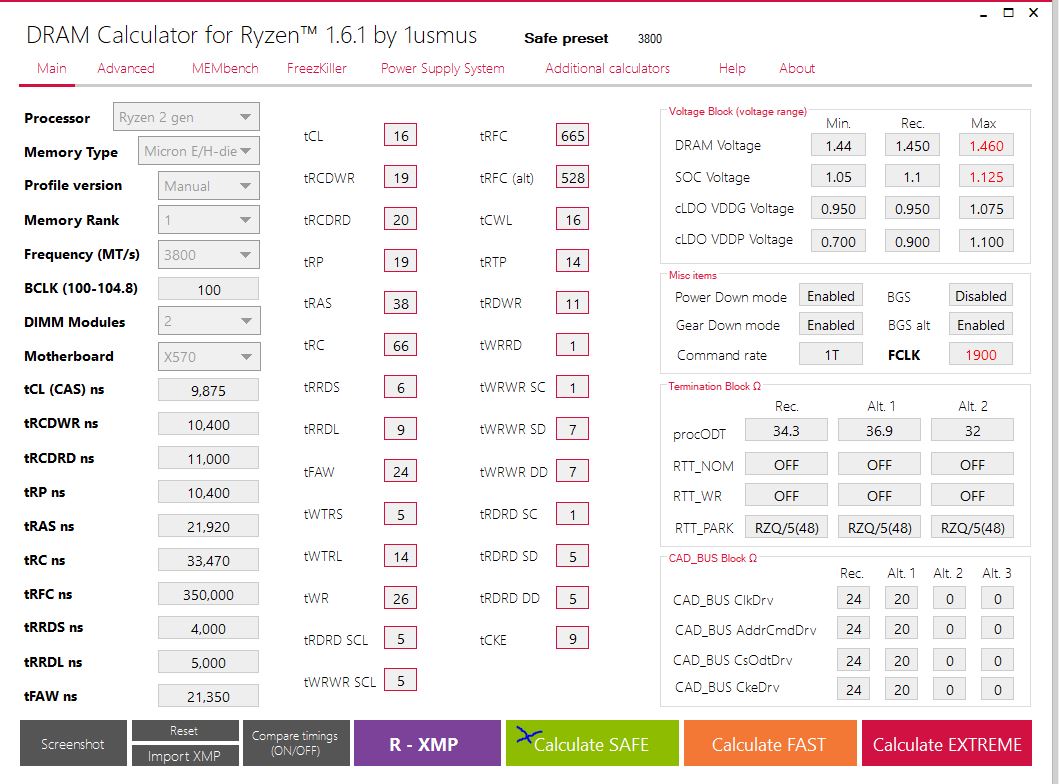Click the tRFC ns field showing 350,000

click(x=208, y=594)
